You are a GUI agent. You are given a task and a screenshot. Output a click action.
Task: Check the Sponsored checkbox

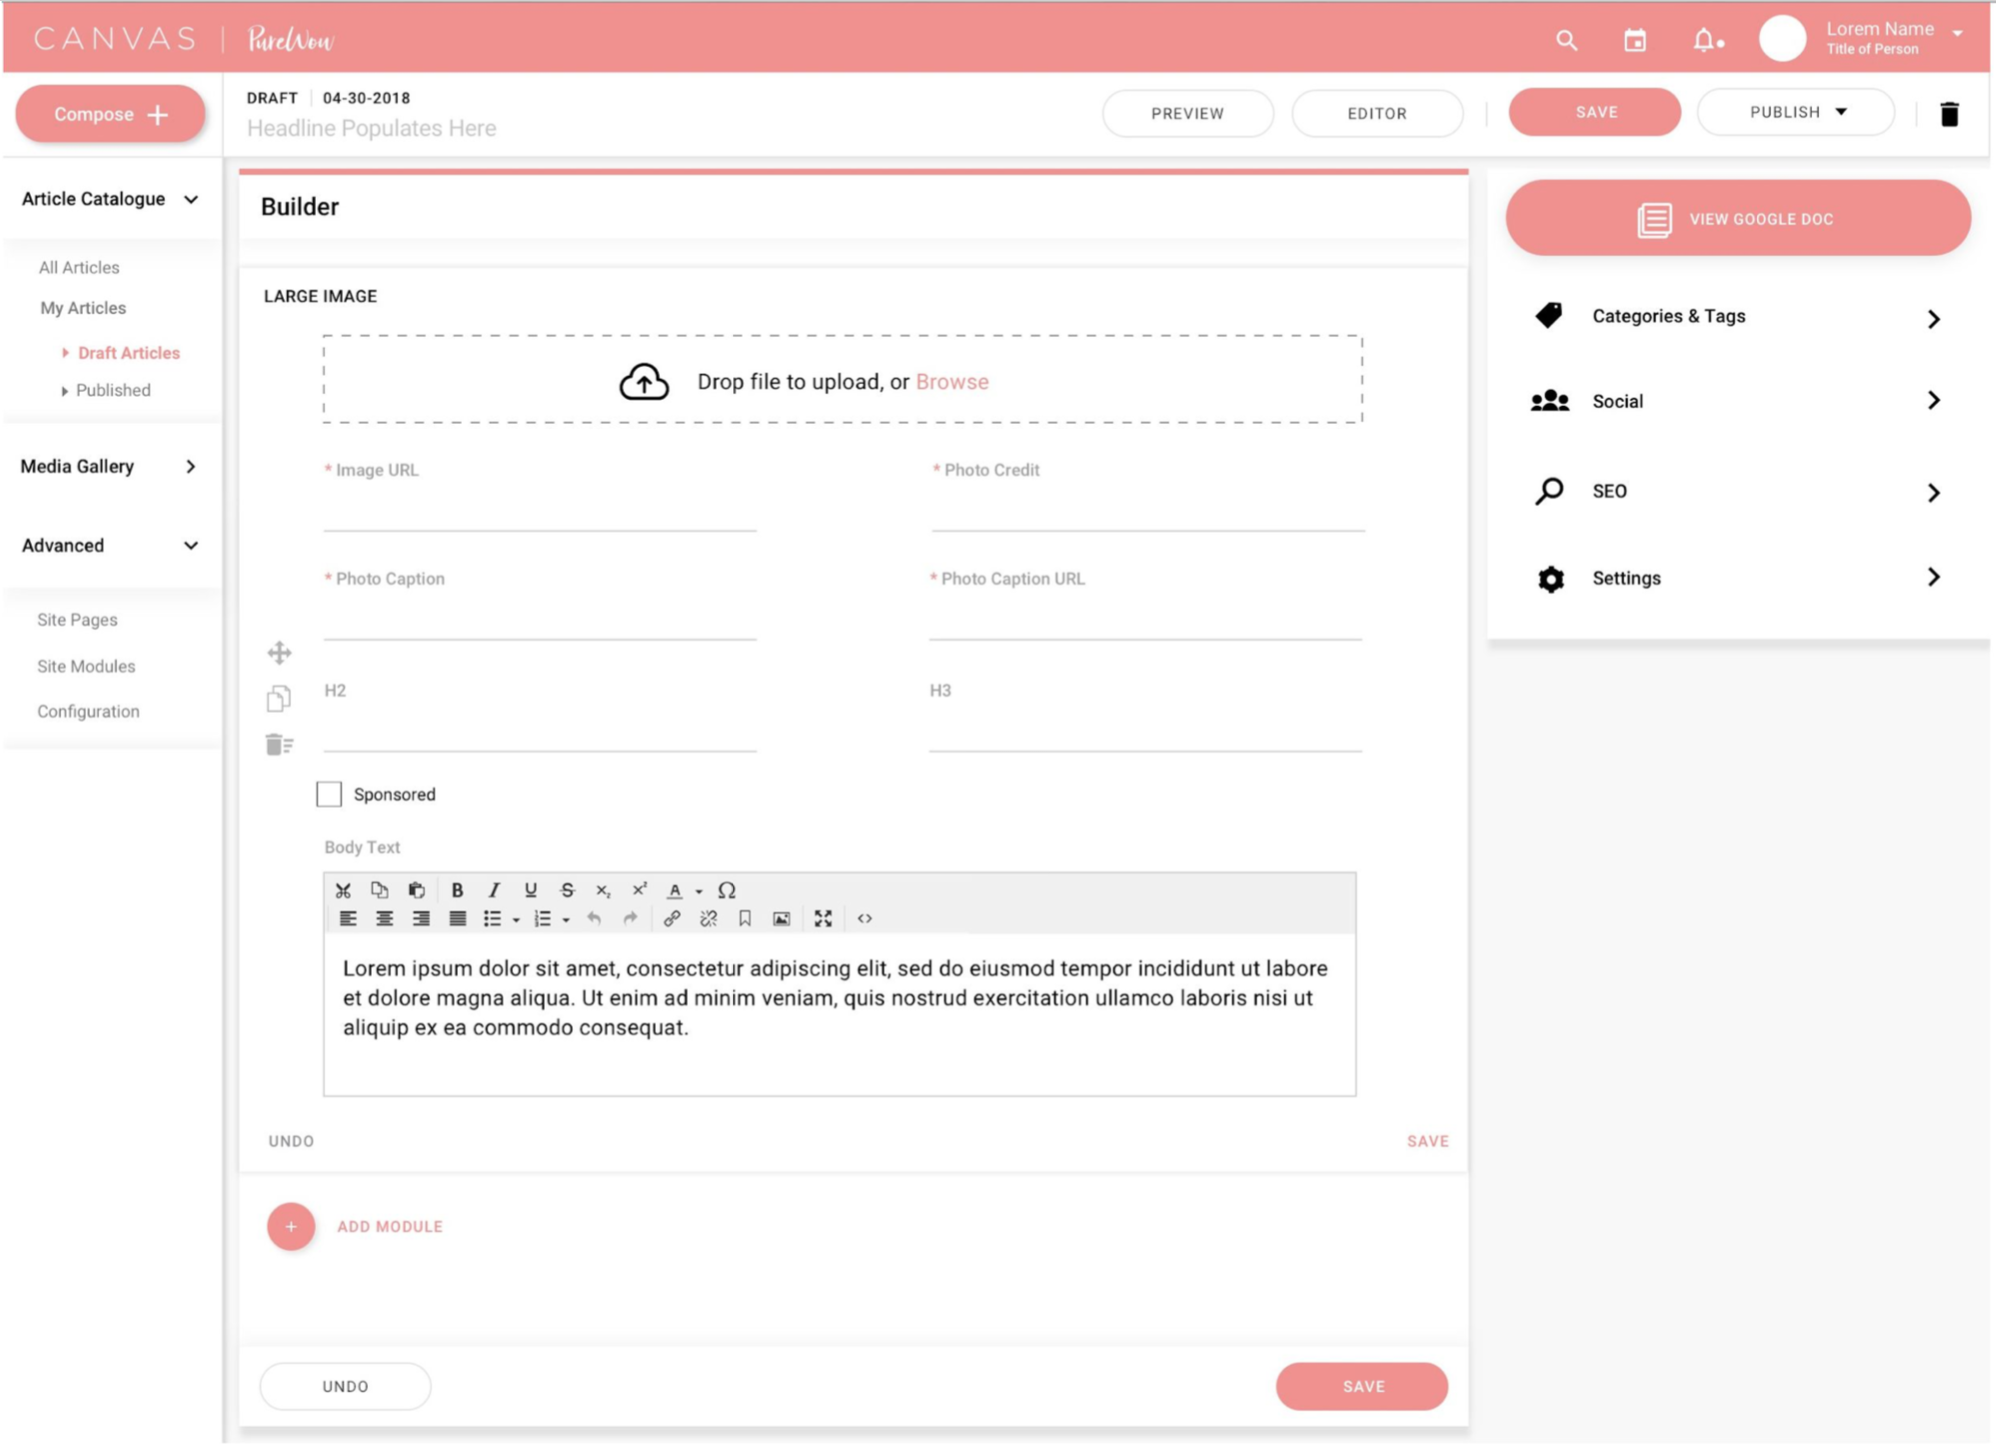coord(329,794)
